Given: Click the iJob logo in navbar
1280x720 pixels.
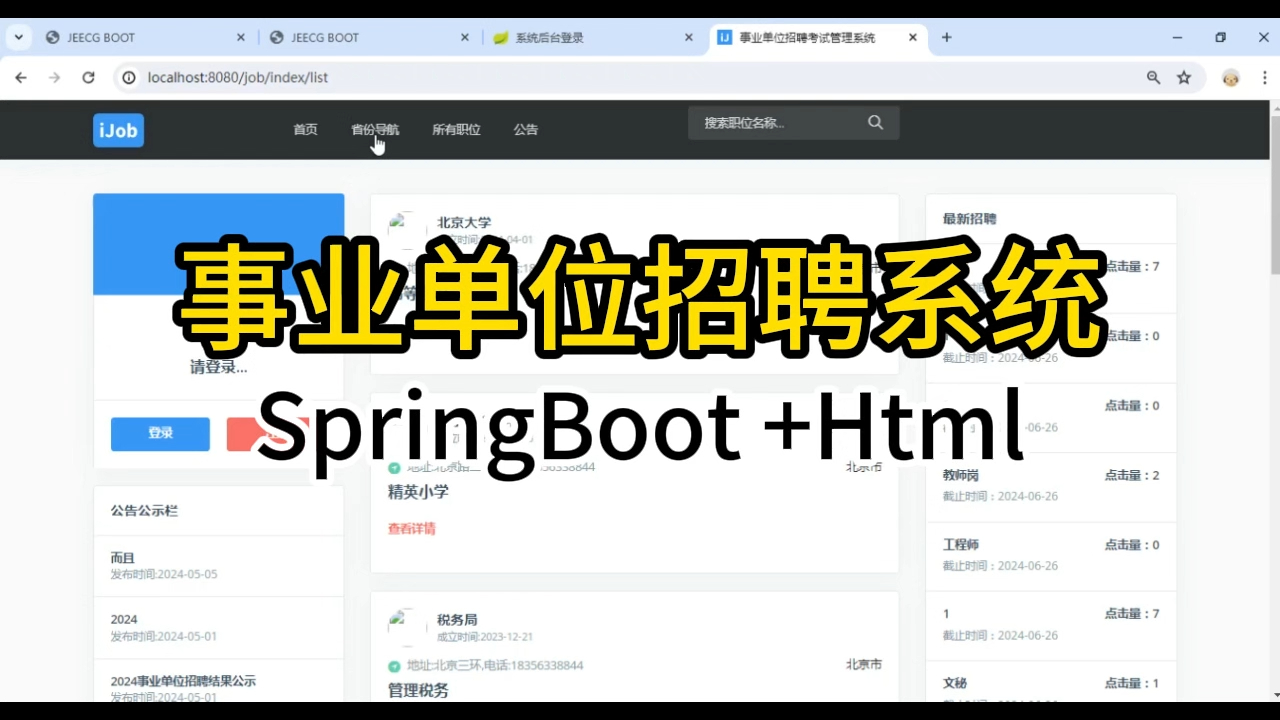Looking at the screenshot, I should [x=117, y=130].
